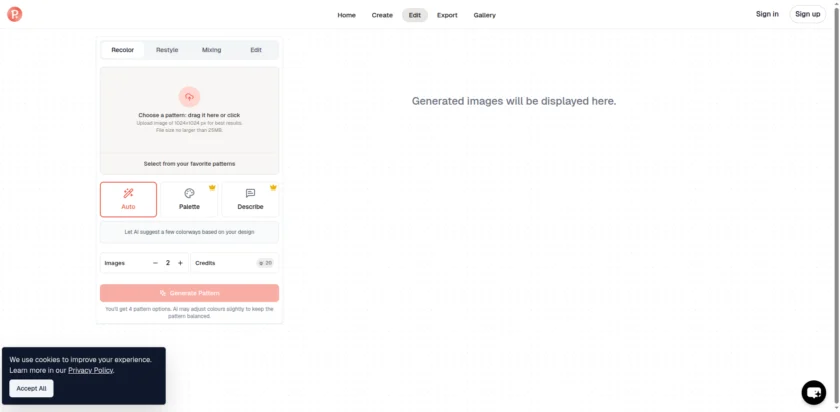Switch to the Restyle tab
Screen dimensions: 840x412
point(167,50)
